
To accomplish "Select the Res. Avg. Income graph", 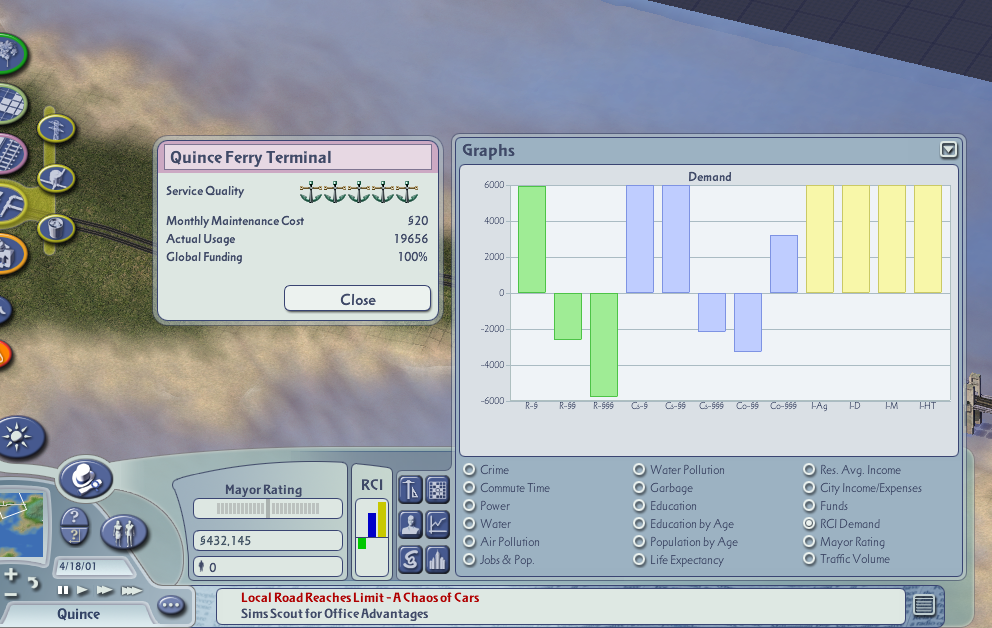I will point(809,470).
